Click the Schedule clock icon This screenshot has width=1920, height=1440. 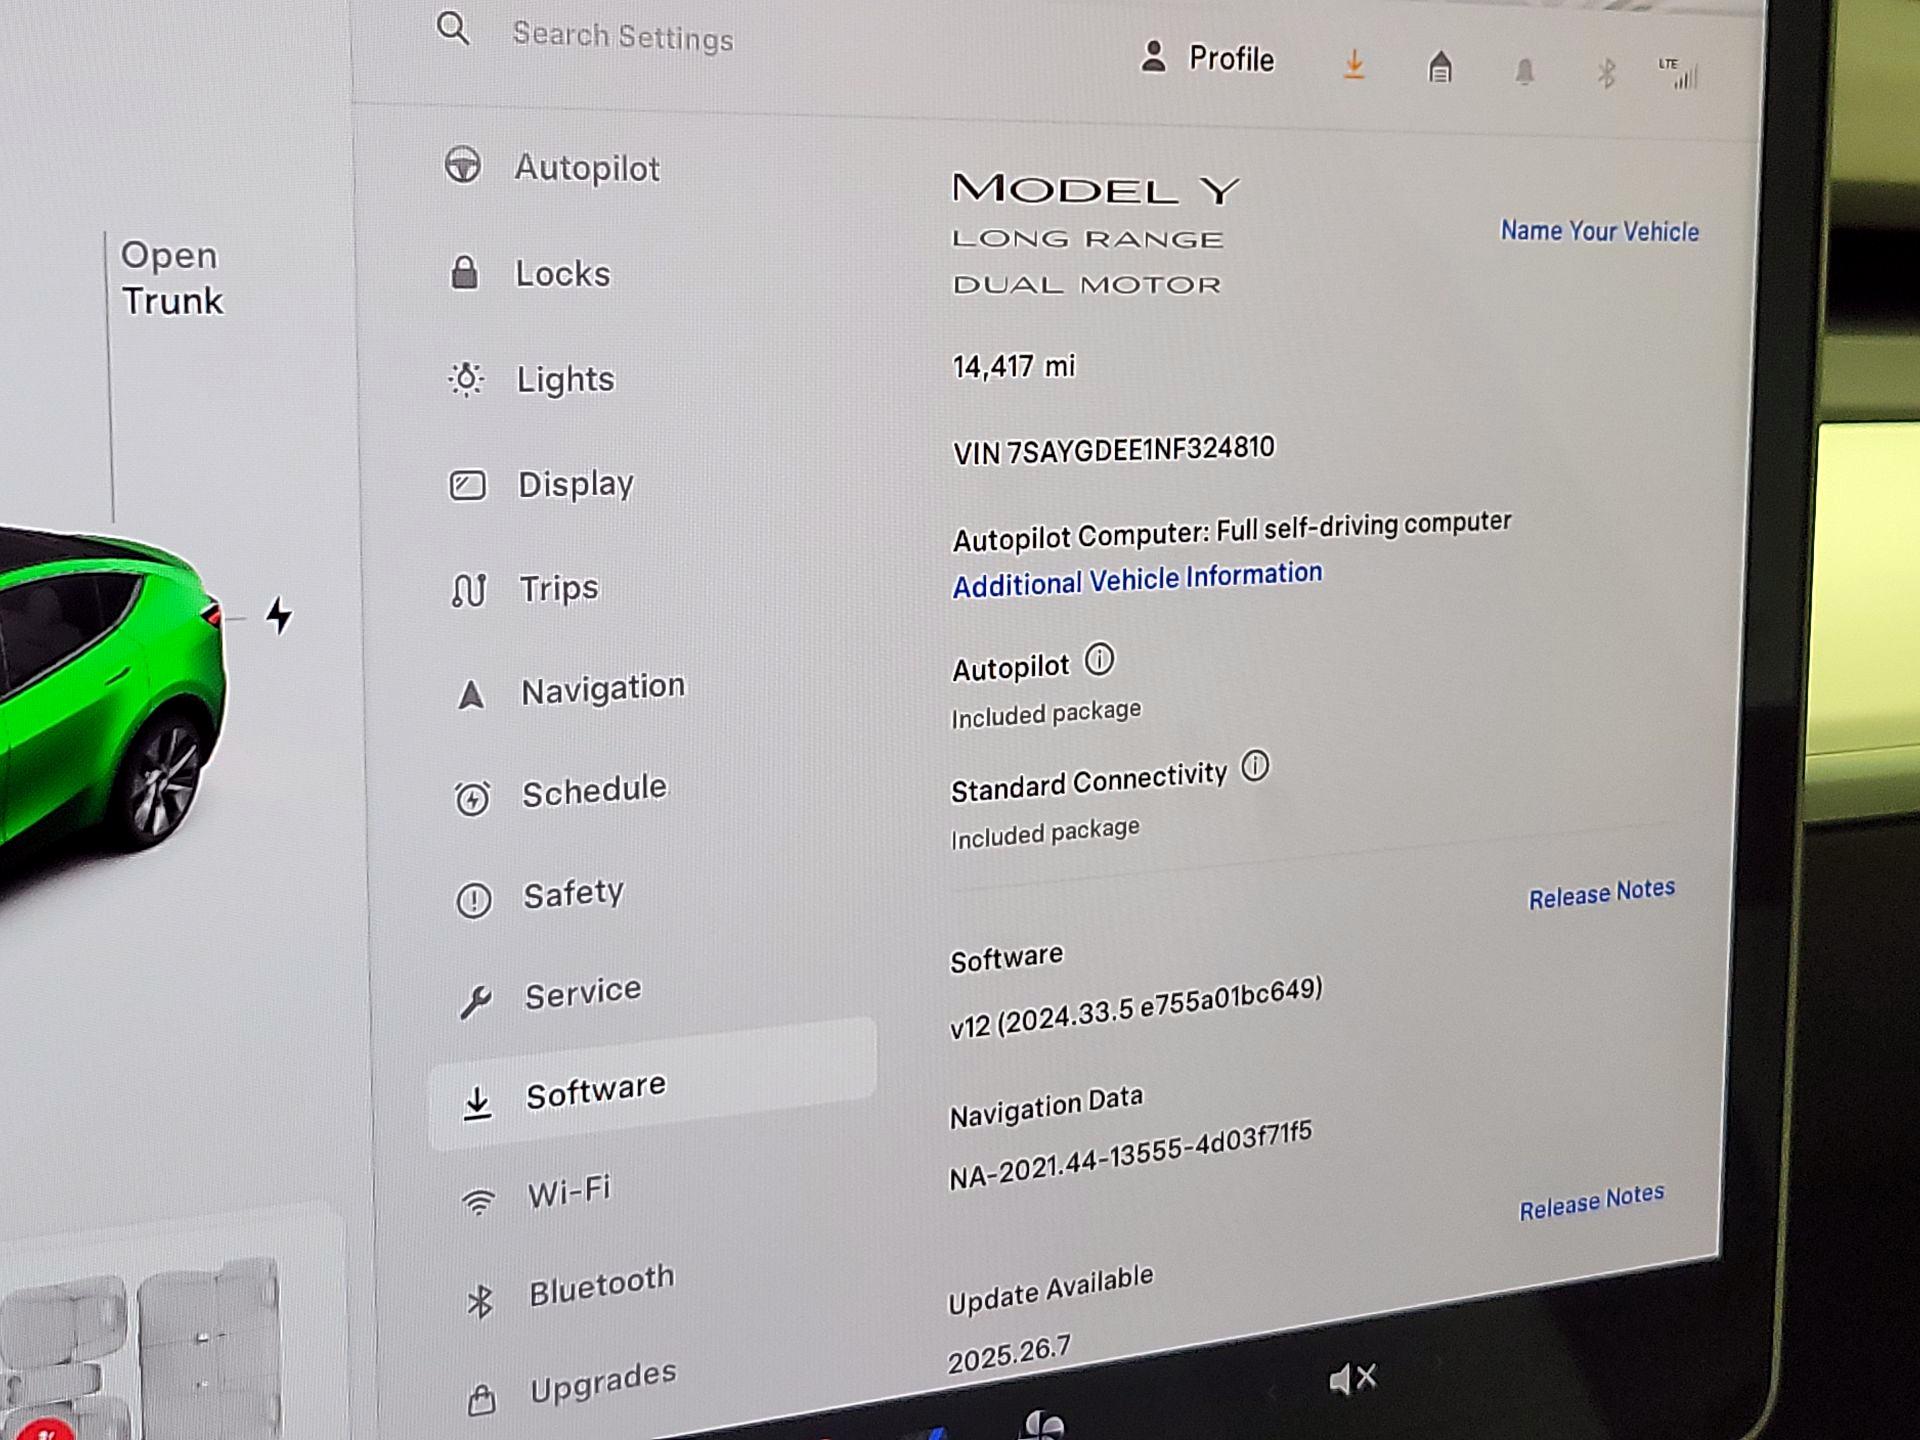pos(472,798)
